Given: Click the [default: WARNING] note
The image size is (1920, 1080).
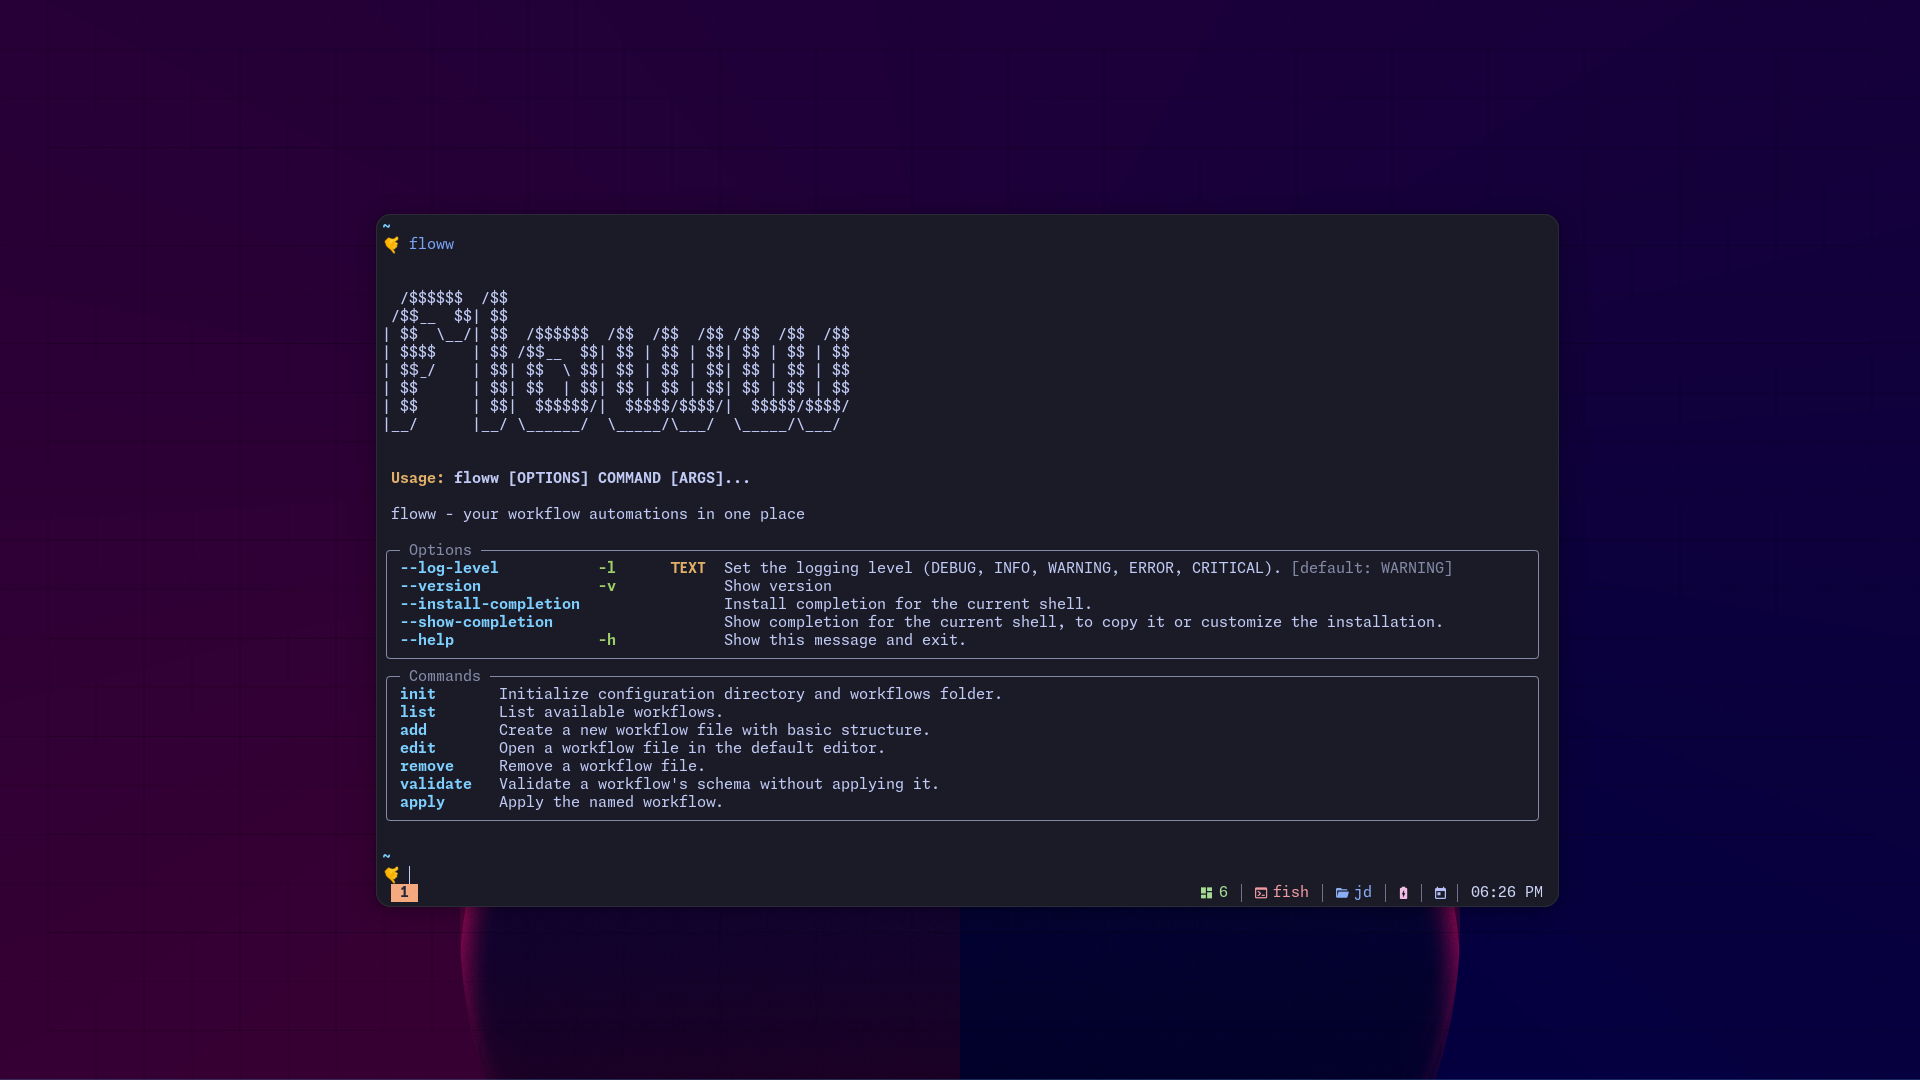Looking at the screenshot, I should (x=1372, y=568).
